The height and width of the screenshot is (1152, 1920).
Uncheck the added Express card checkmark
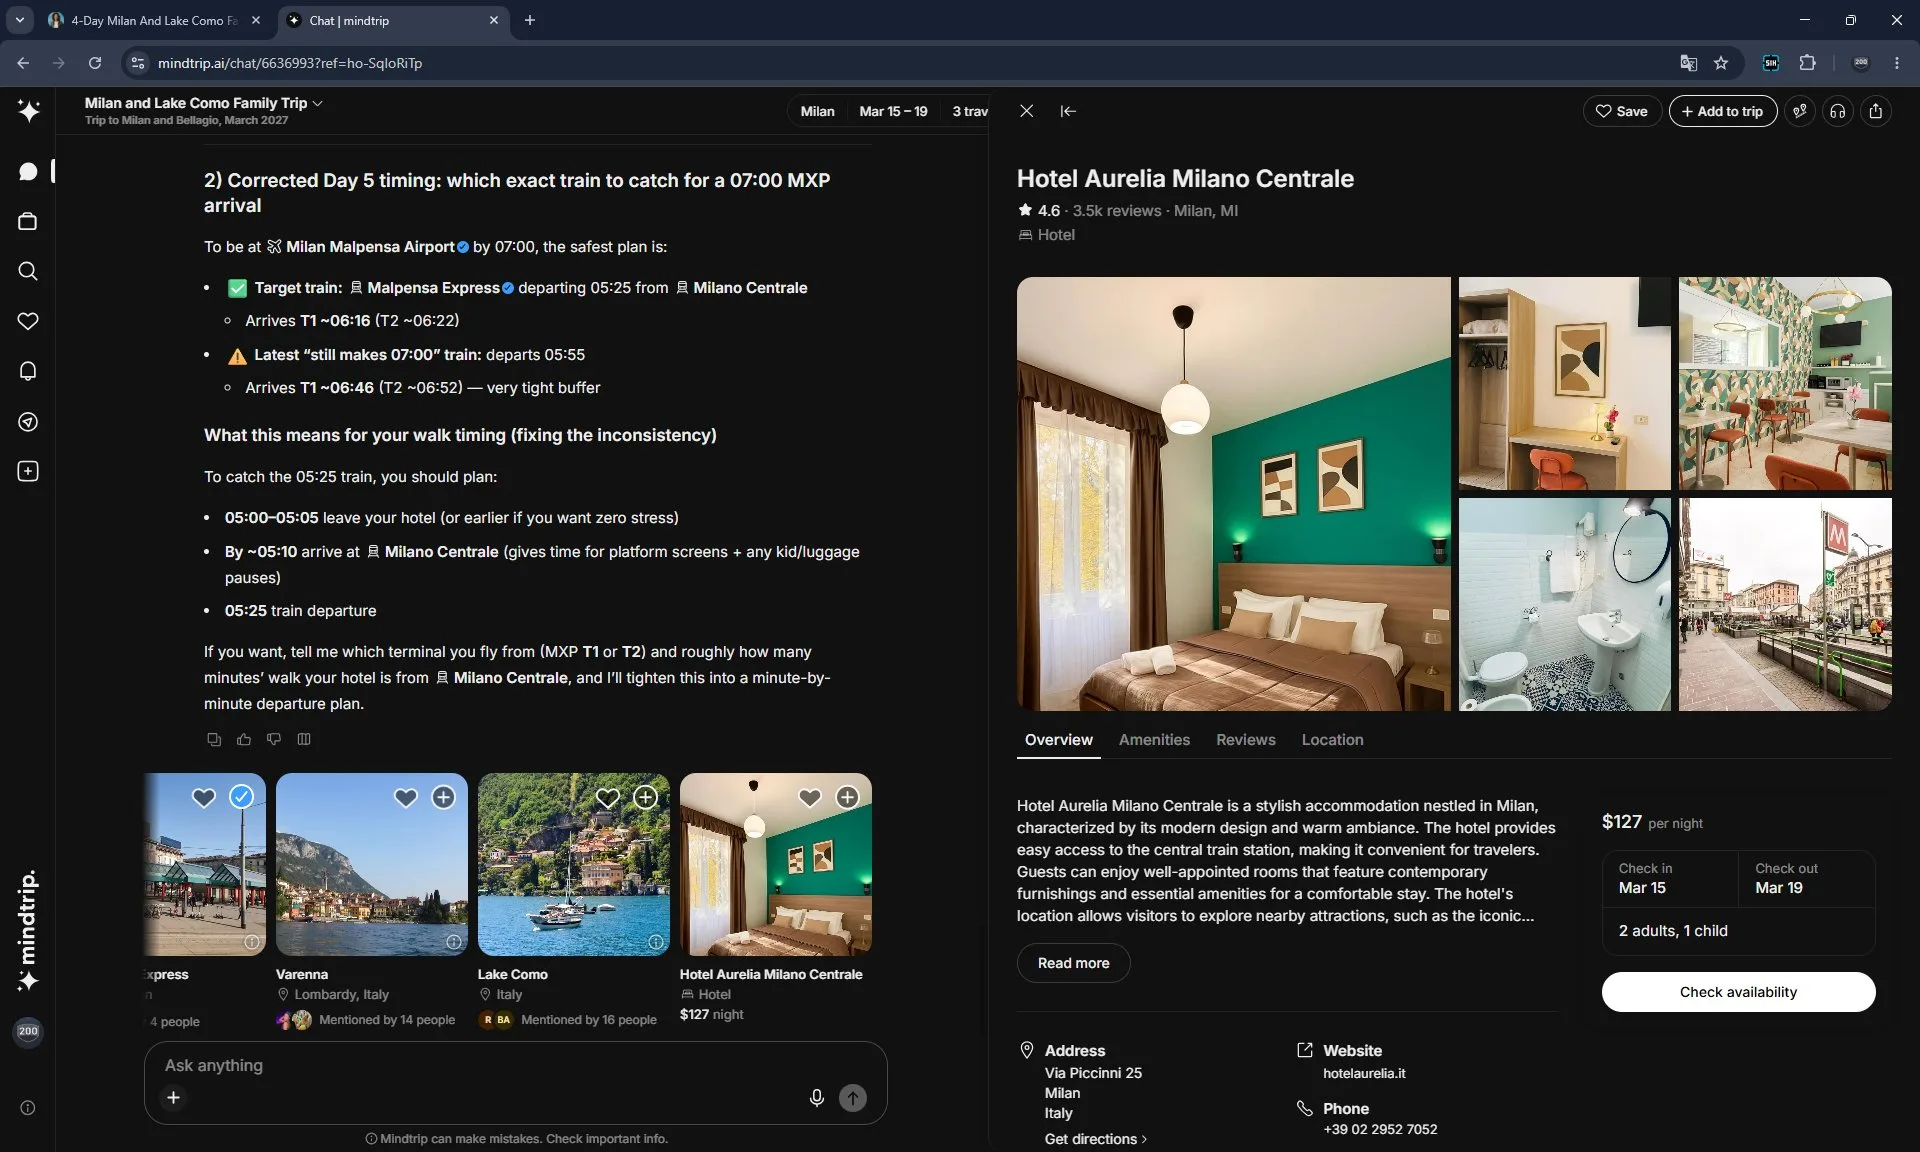(x=242, y=797)
